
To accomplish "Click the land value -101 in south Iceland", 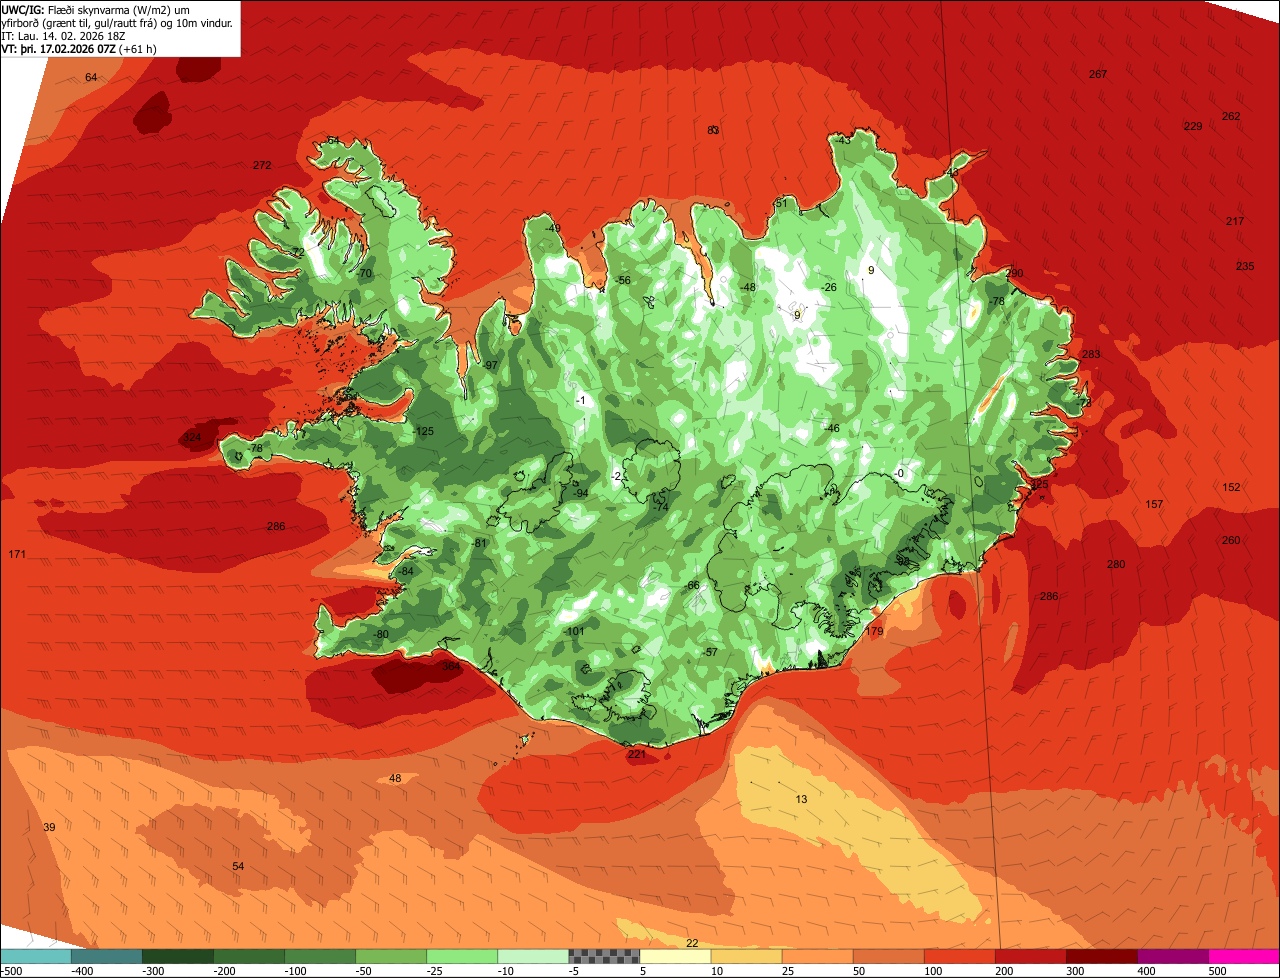I will coord(574,631).
